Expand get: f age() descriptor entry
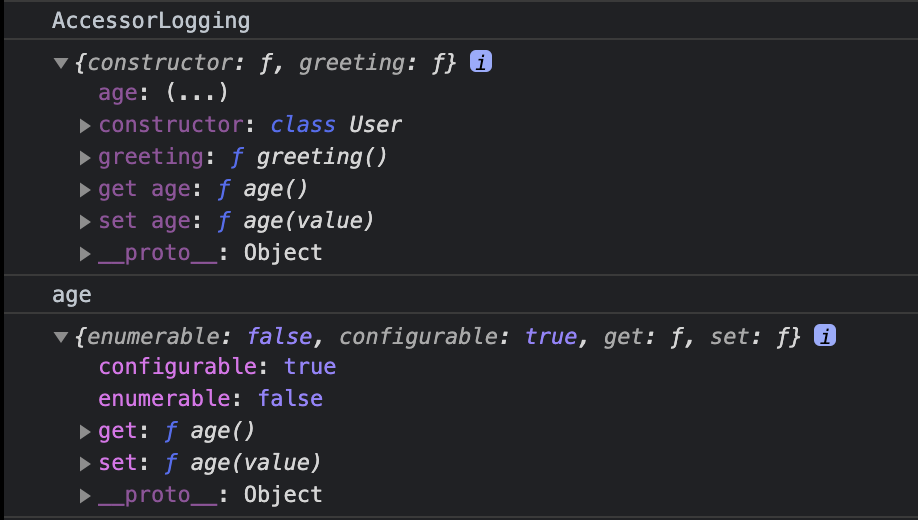Viewport: 918px width, 520px height. [85, 432]
